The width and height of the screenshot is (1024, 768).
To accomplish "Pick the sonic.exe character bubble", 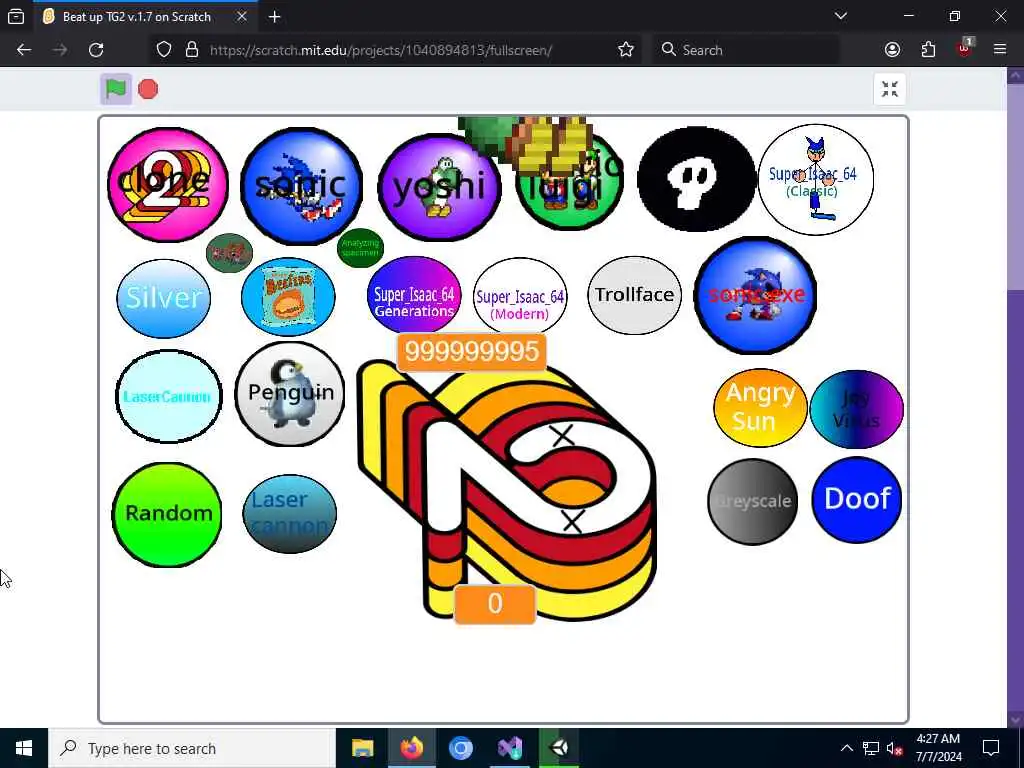I will [x=756, y=295].
